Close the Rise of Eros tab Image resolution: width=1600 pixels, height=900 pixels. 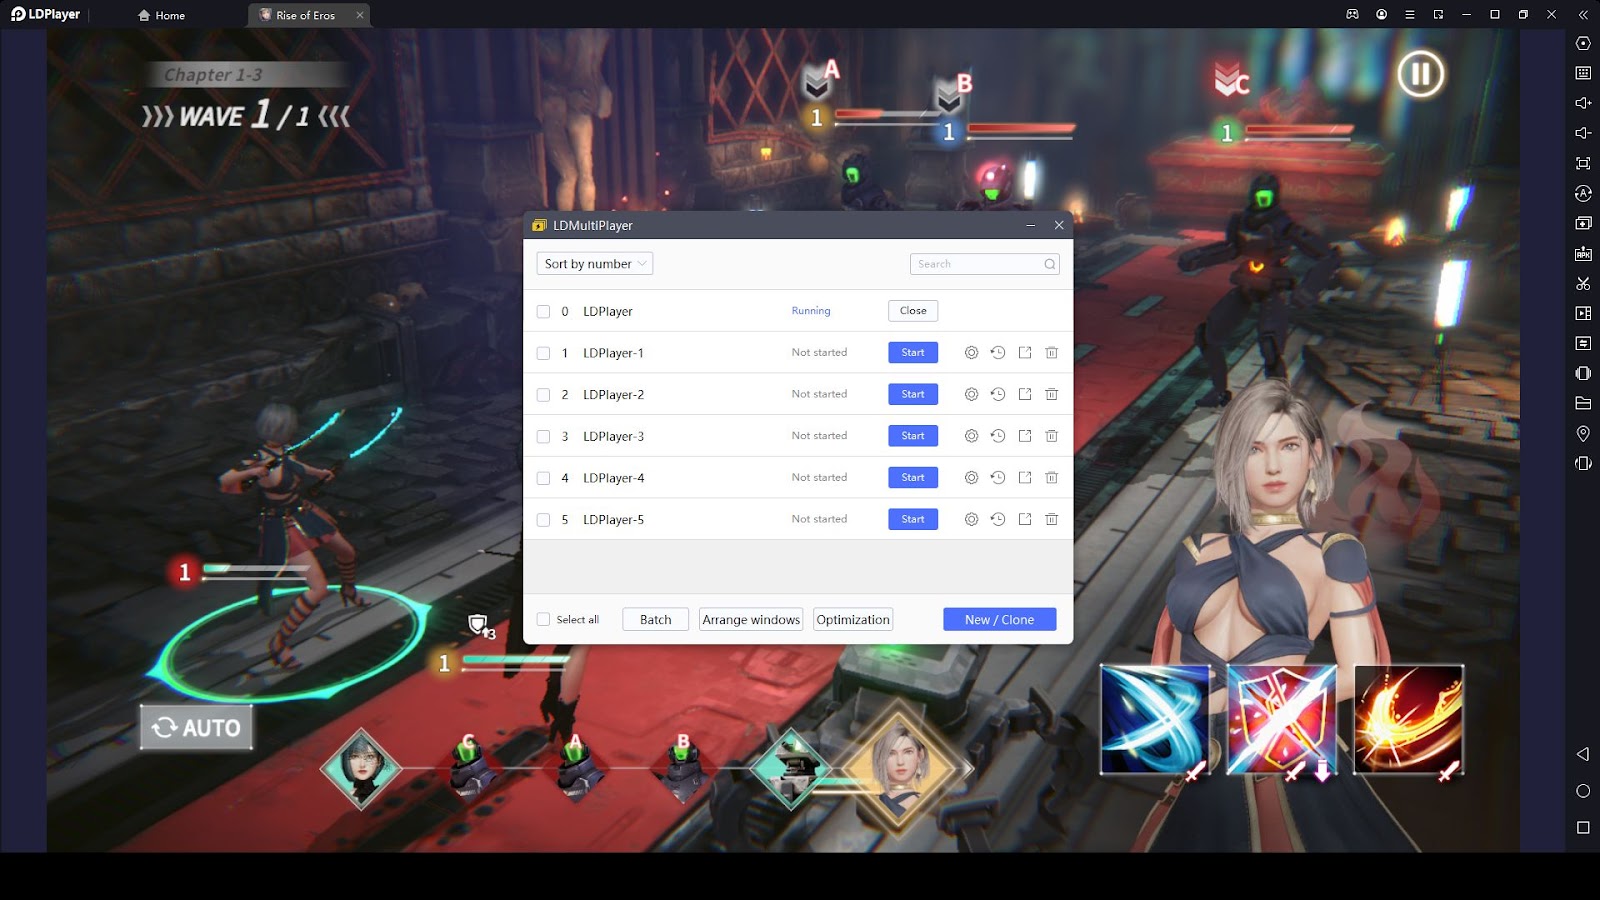tap(360, 15)
